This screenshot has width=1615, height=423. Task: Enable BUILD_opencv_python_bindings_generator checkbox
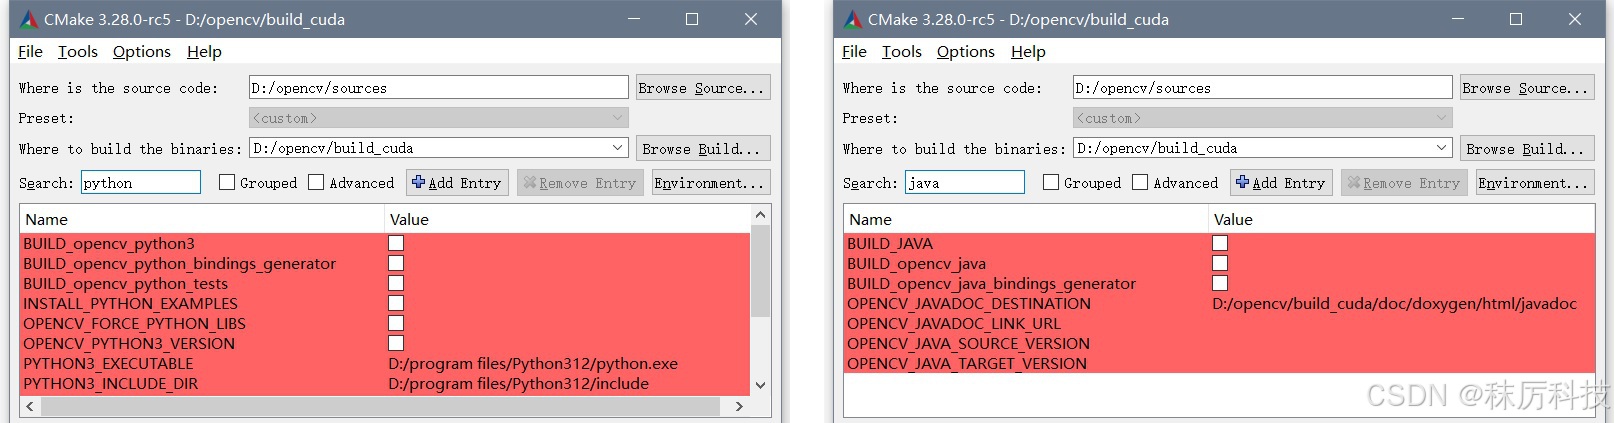tap(396, 263)
